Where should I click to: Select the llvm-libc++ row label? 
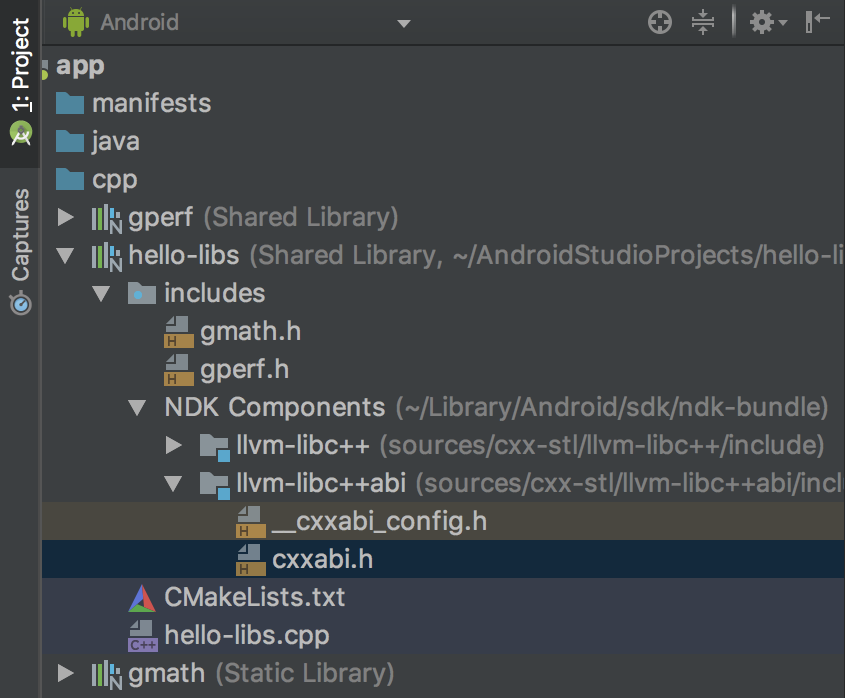pyautogui.click(x=303, y=445)
